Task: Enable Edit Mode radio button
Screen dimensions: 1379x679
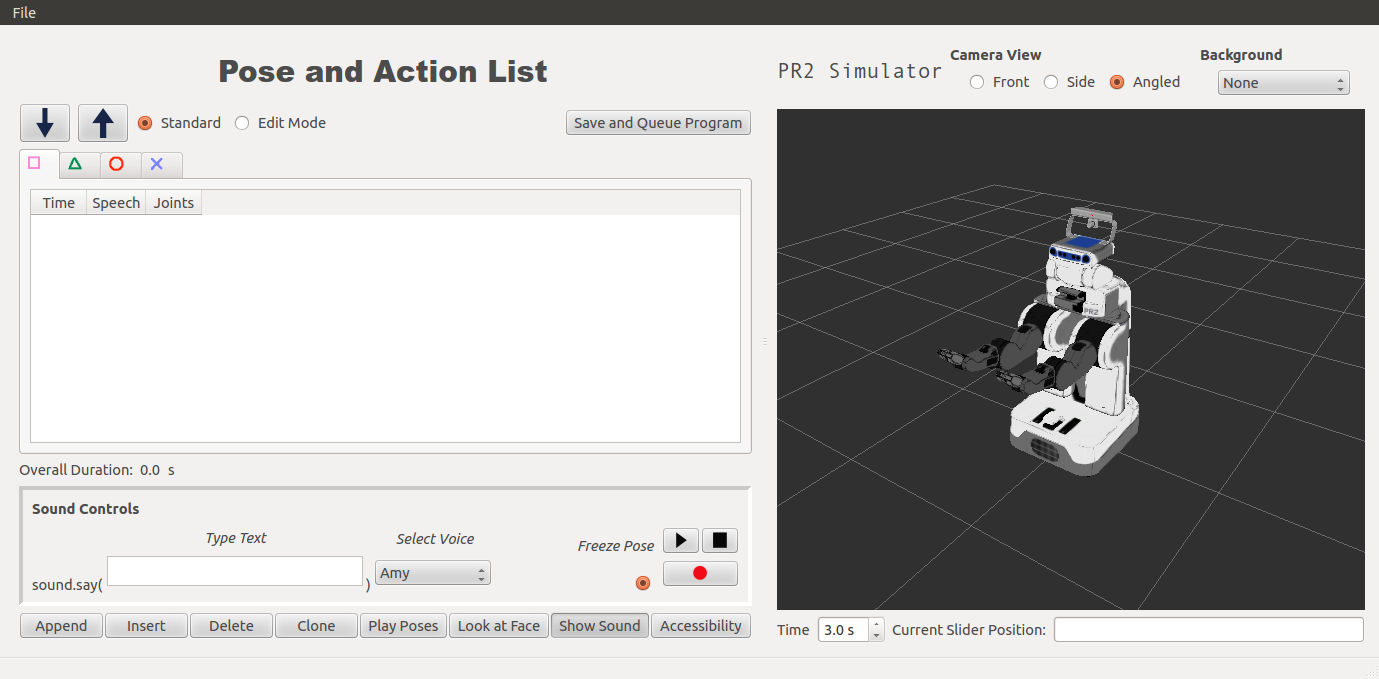Action: click(x=243, y=123)
